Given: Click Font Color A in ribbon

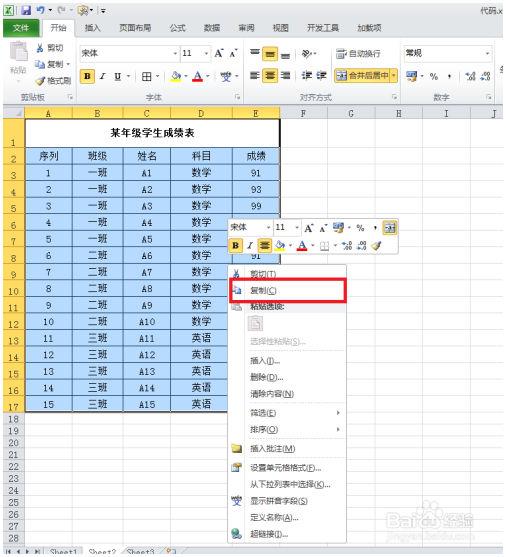Looking at the screenshot, I should (198, 76).
